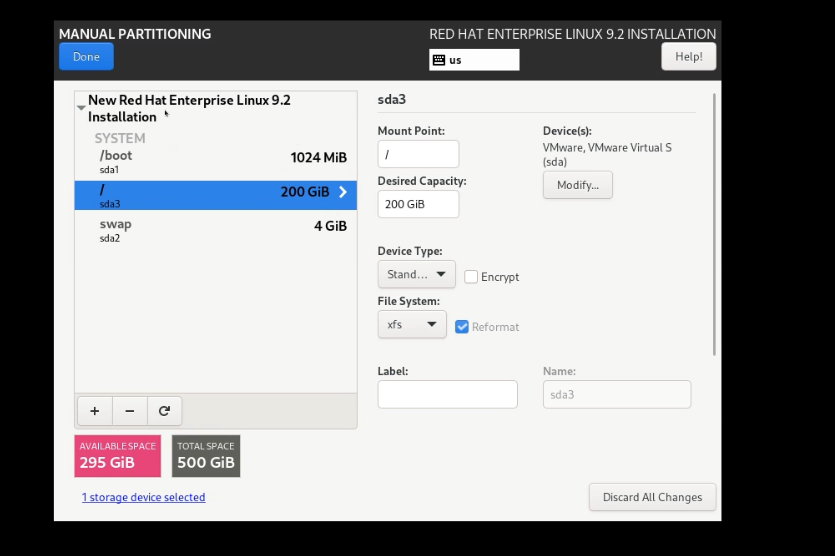Viewport: 835px width, 556px height.
Task: Click the plus icon to add a mount point
Action: pos(95,411)
